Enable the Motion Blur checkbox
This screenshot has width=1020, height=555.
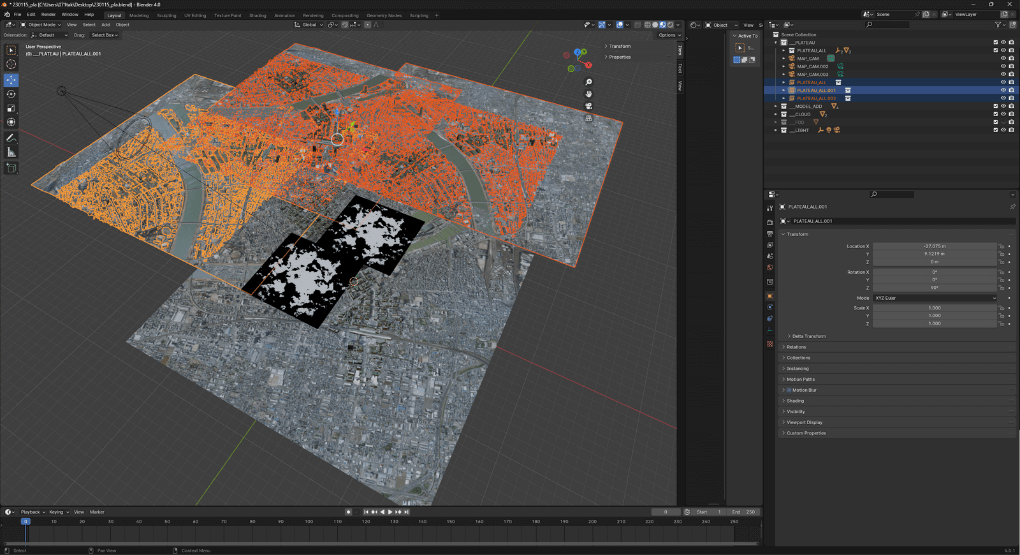pyautogui.click(x=789, y=390)
